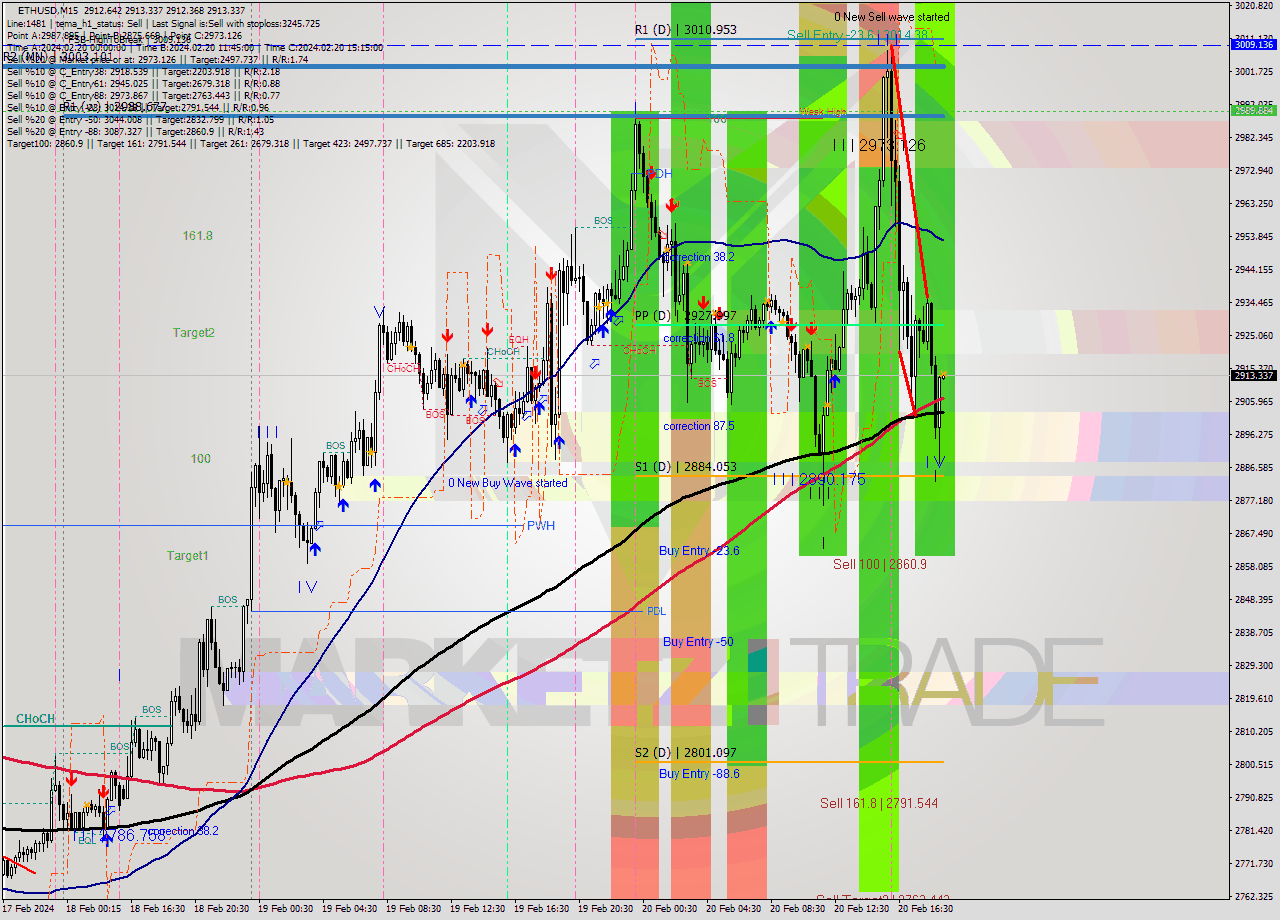This screenshot has height=920, width=1280.
Task: Click the 2762.325 price axis value
Action: [x=1253, y=896]
